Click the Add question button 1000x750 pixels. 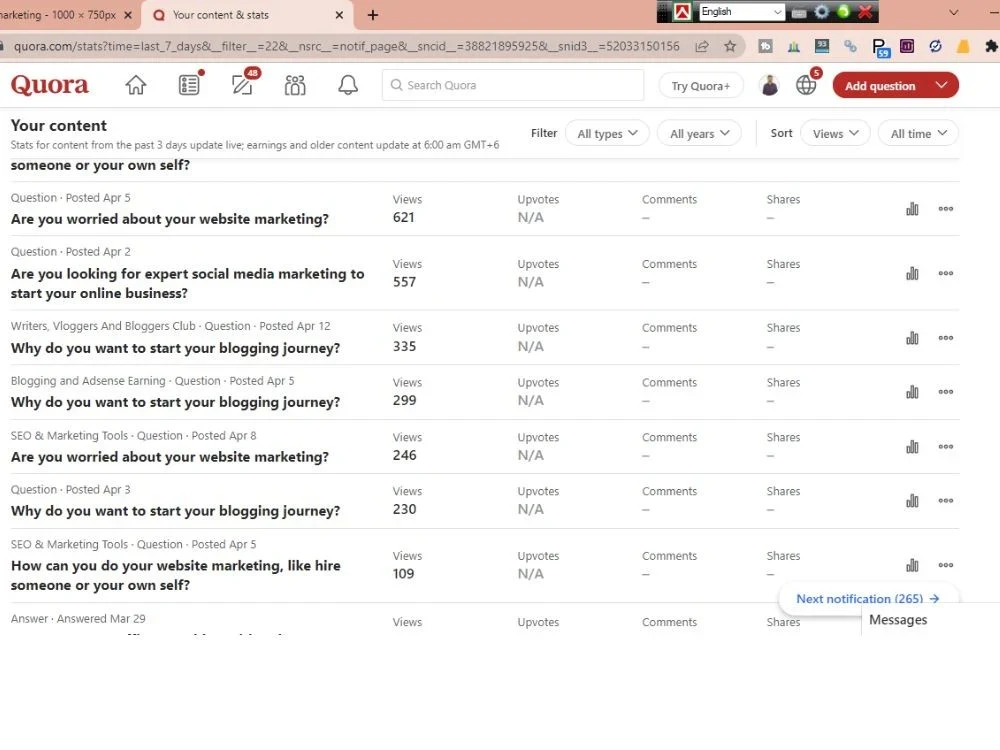(x=880, y=85)
